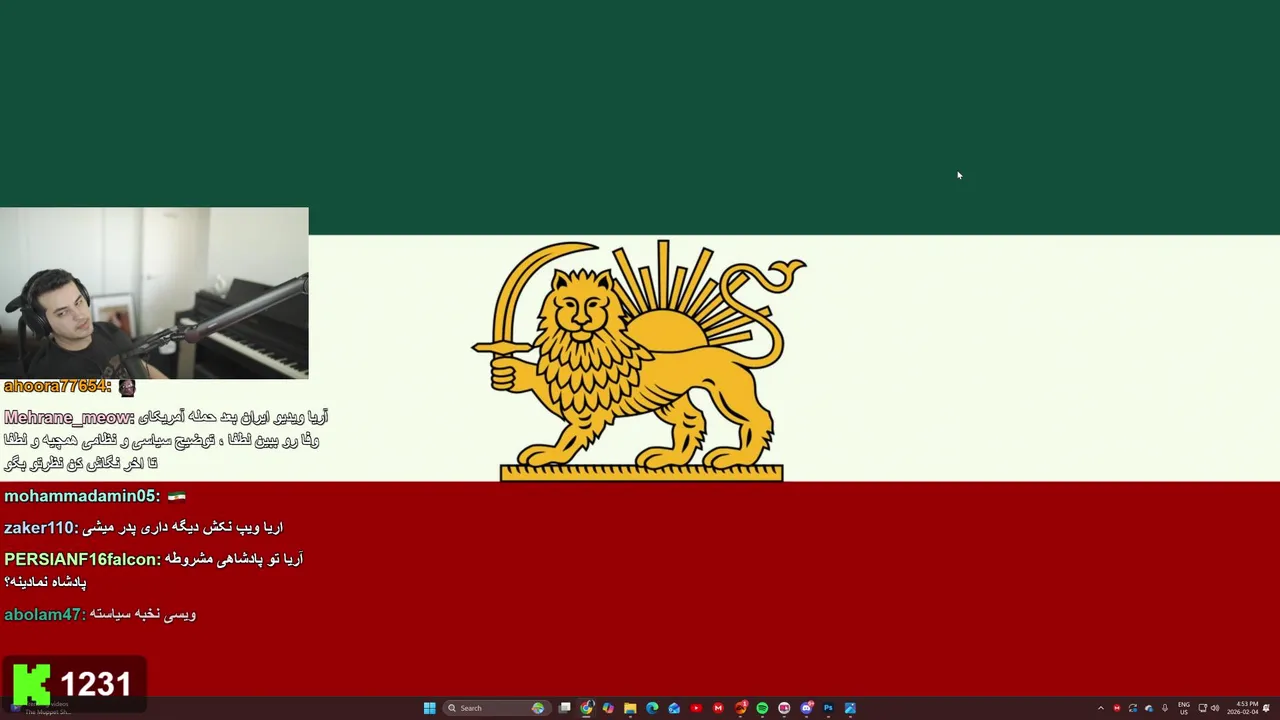
Task: Click username abolam47 in chat
Action: click(44, 614)
